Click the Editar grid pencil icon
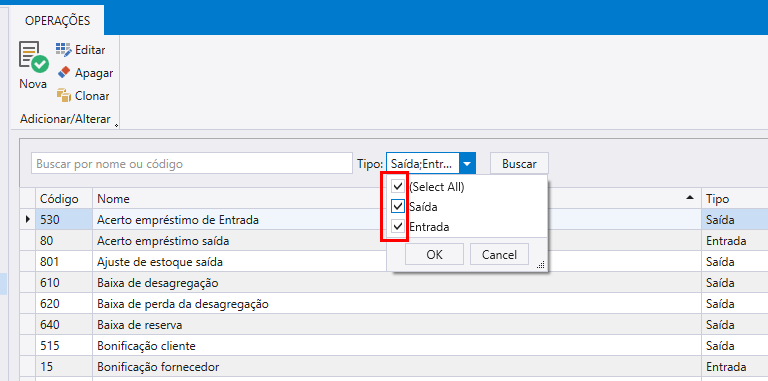Image resolution: width=768 pixels, height=381 pixels. tap(64, 49)
